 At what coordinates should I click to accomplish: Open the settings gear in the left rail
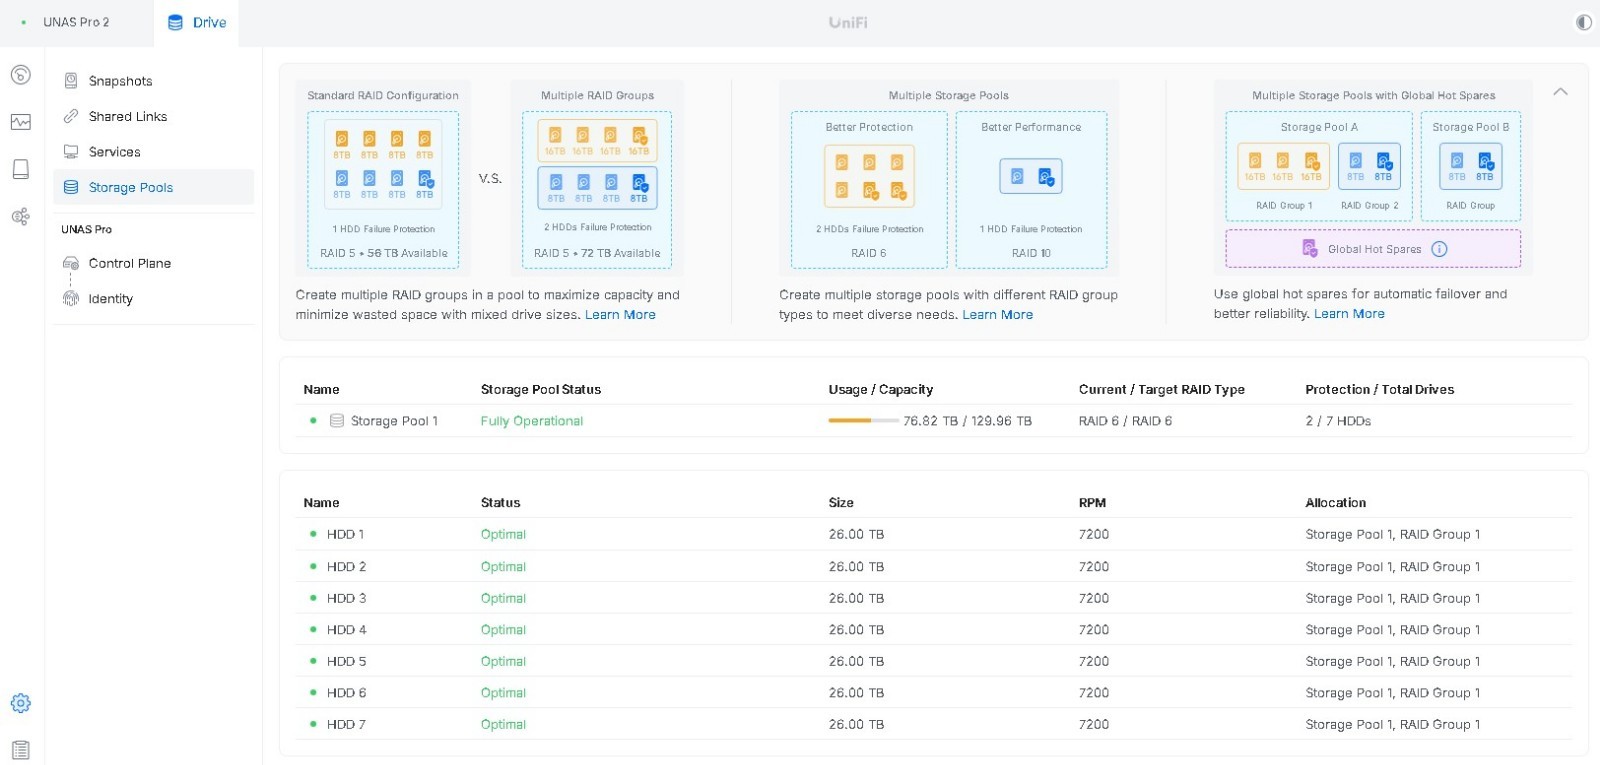pos(20,703)
